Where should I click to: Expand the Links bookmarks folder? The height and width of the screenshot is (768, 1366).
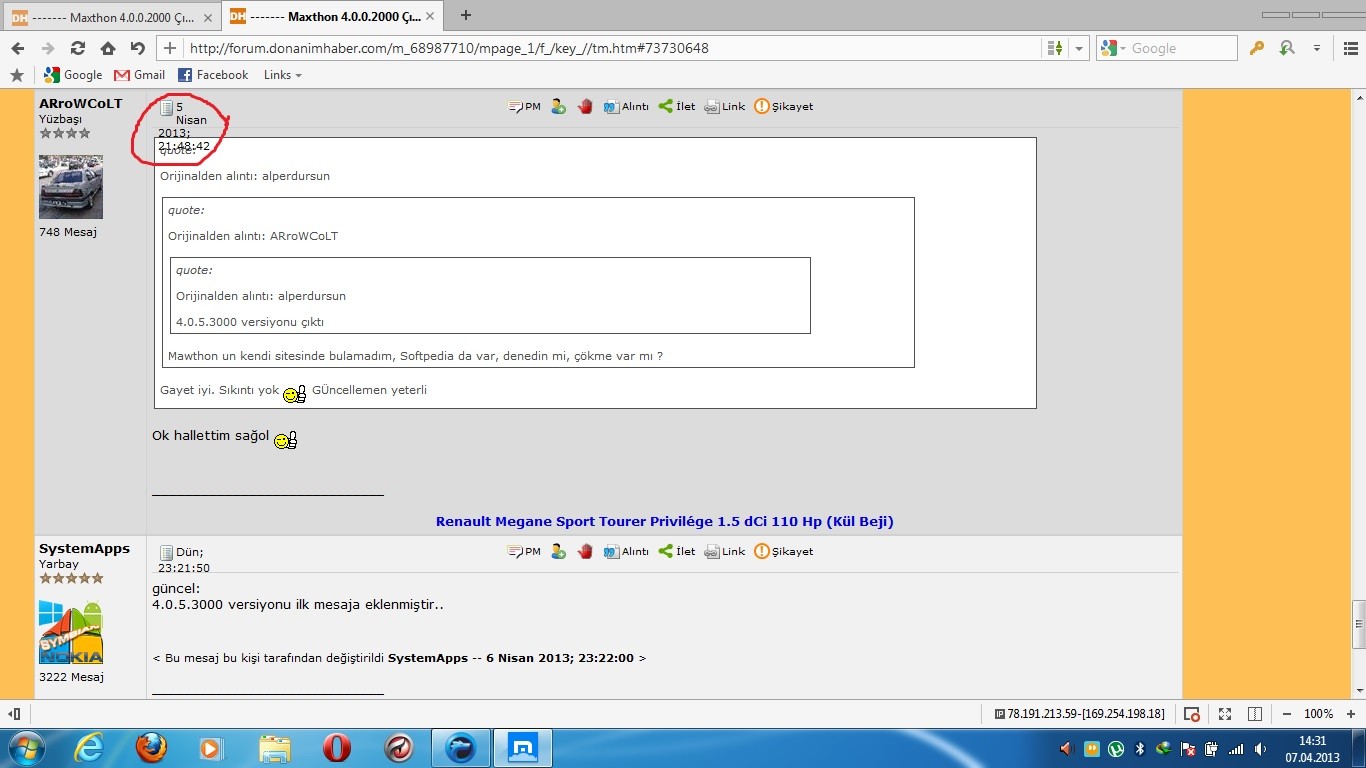pos(282,75)
